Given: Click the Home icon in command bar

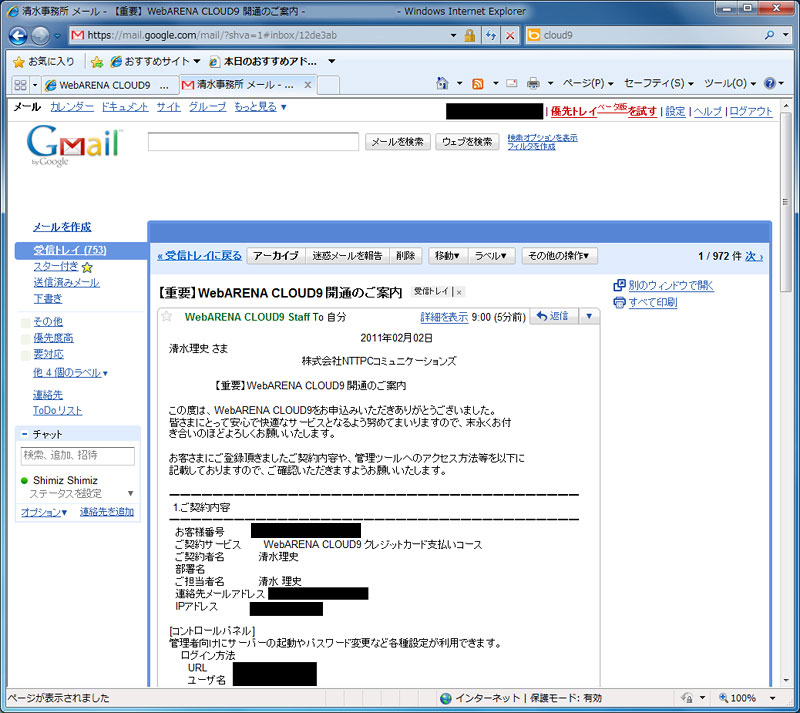Looking at the screenshot, I should (x=442, y=83).
